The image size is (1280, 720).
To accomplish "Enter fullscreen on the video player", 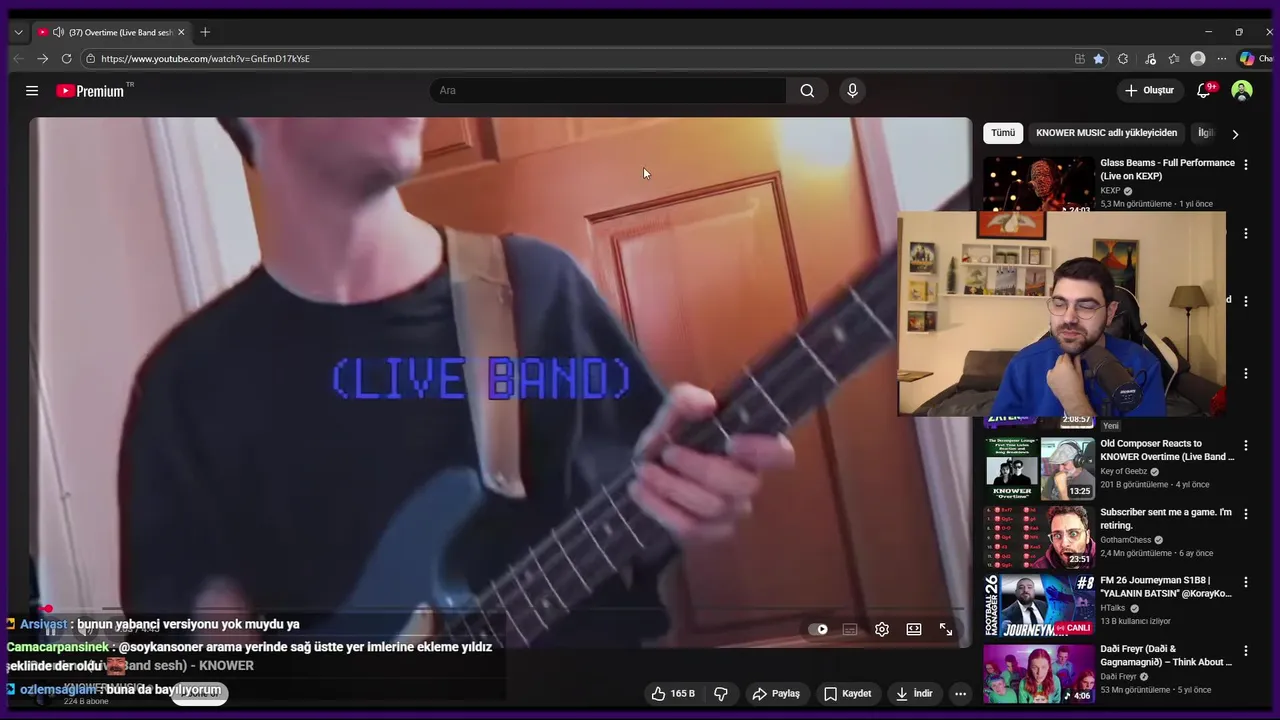I will click(x=946, y=629).
